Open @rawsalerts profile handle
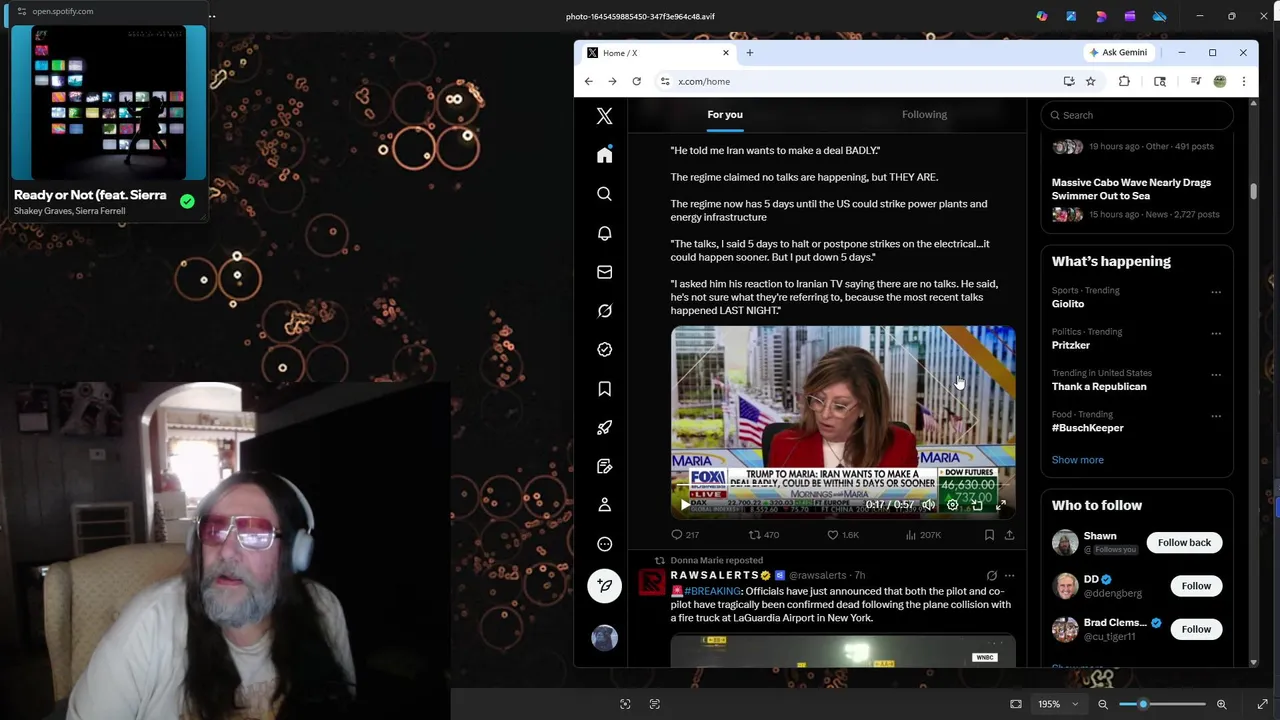The width and height of the screenshot is (1280, 720). coord(817,576)
